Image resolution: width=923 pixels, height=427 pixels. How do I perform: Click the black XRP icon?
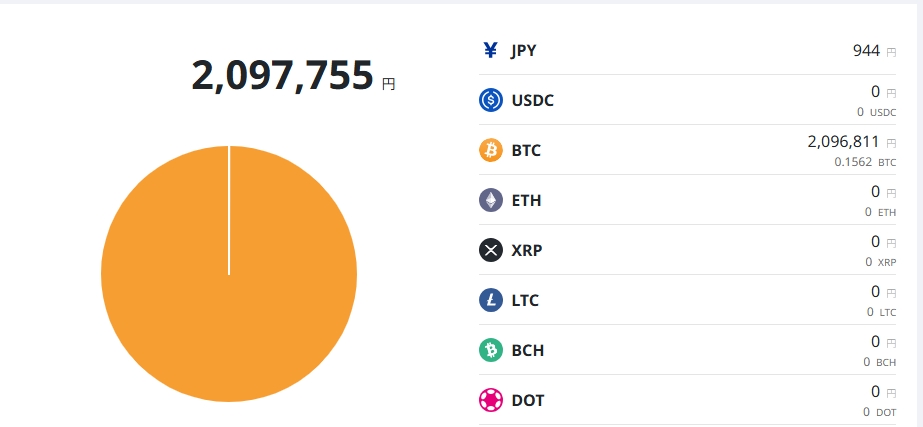click(491, 250)
